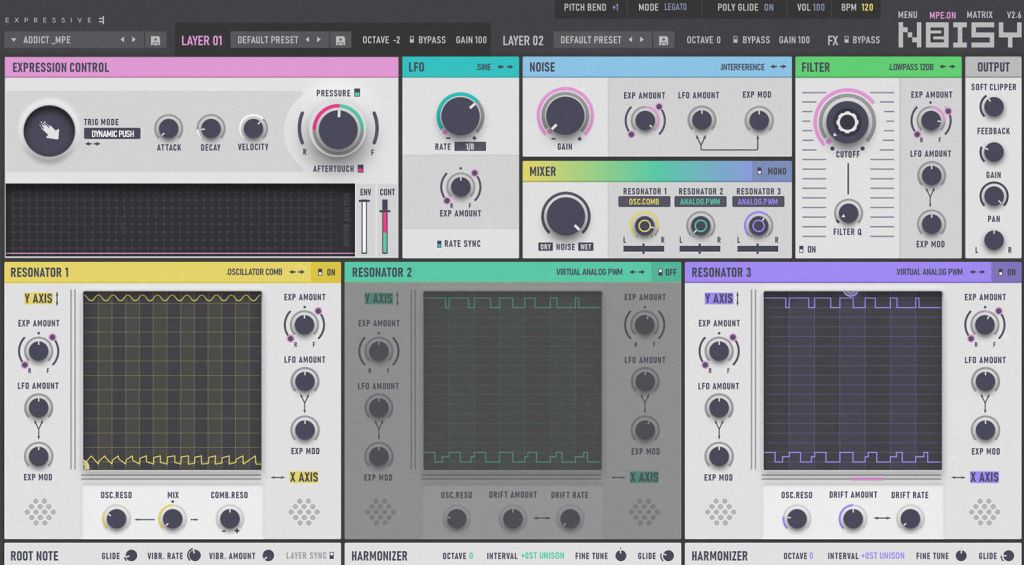Click the Noise Gain knob
1024x565 pixels.
pos(565,116)
